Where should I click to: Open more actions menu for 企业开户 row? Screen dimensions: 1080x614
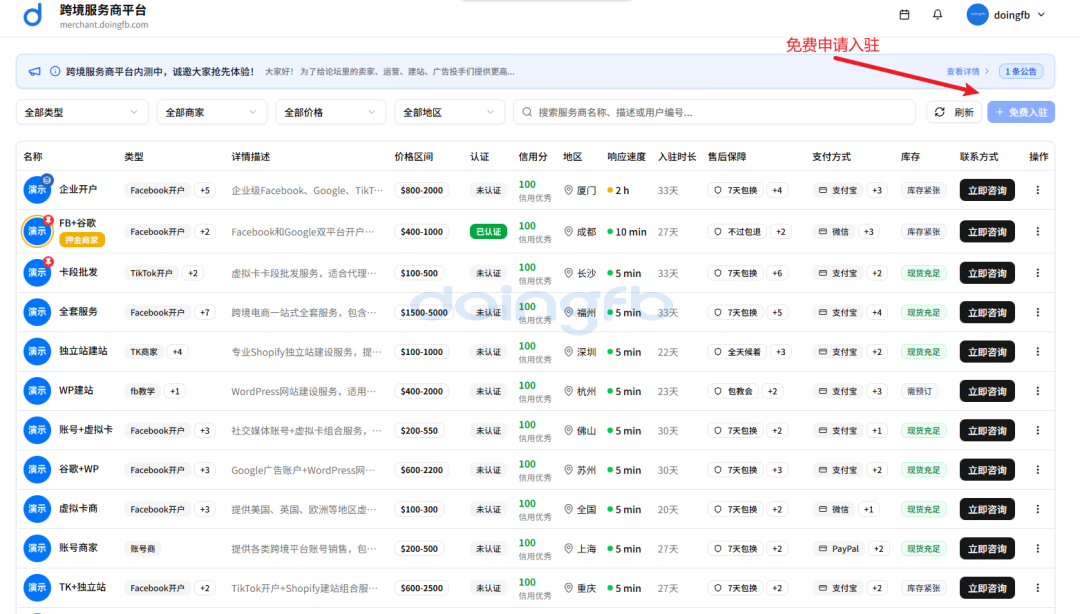tap(1037, 190)
